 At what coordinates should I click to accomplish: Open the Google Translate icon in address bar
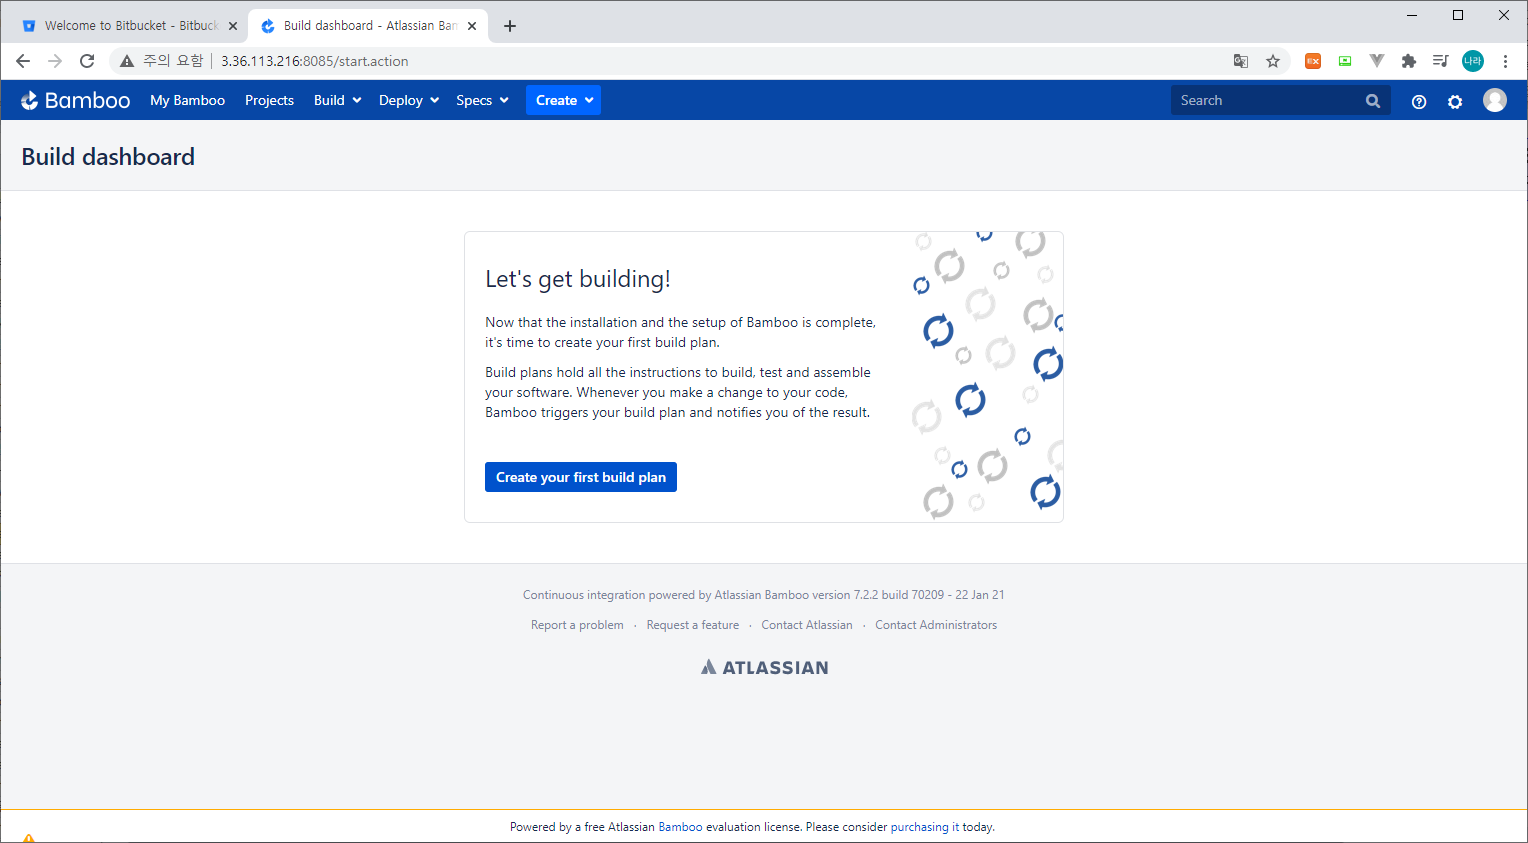pyautogui.click(x=1241, y=61)
